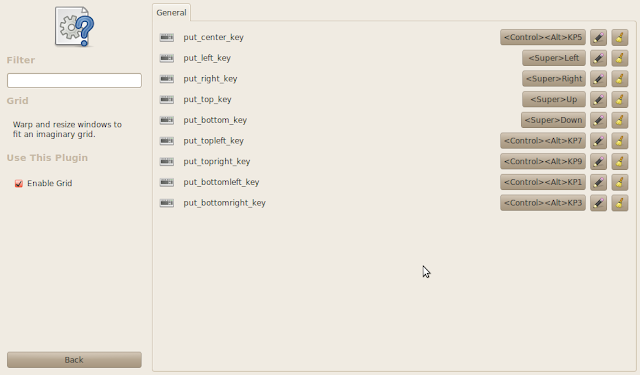Click the pencil edit icon for put_center_key
Image resolution: width=640 pixels, height=375 pixels.
[x=598, y=37]
